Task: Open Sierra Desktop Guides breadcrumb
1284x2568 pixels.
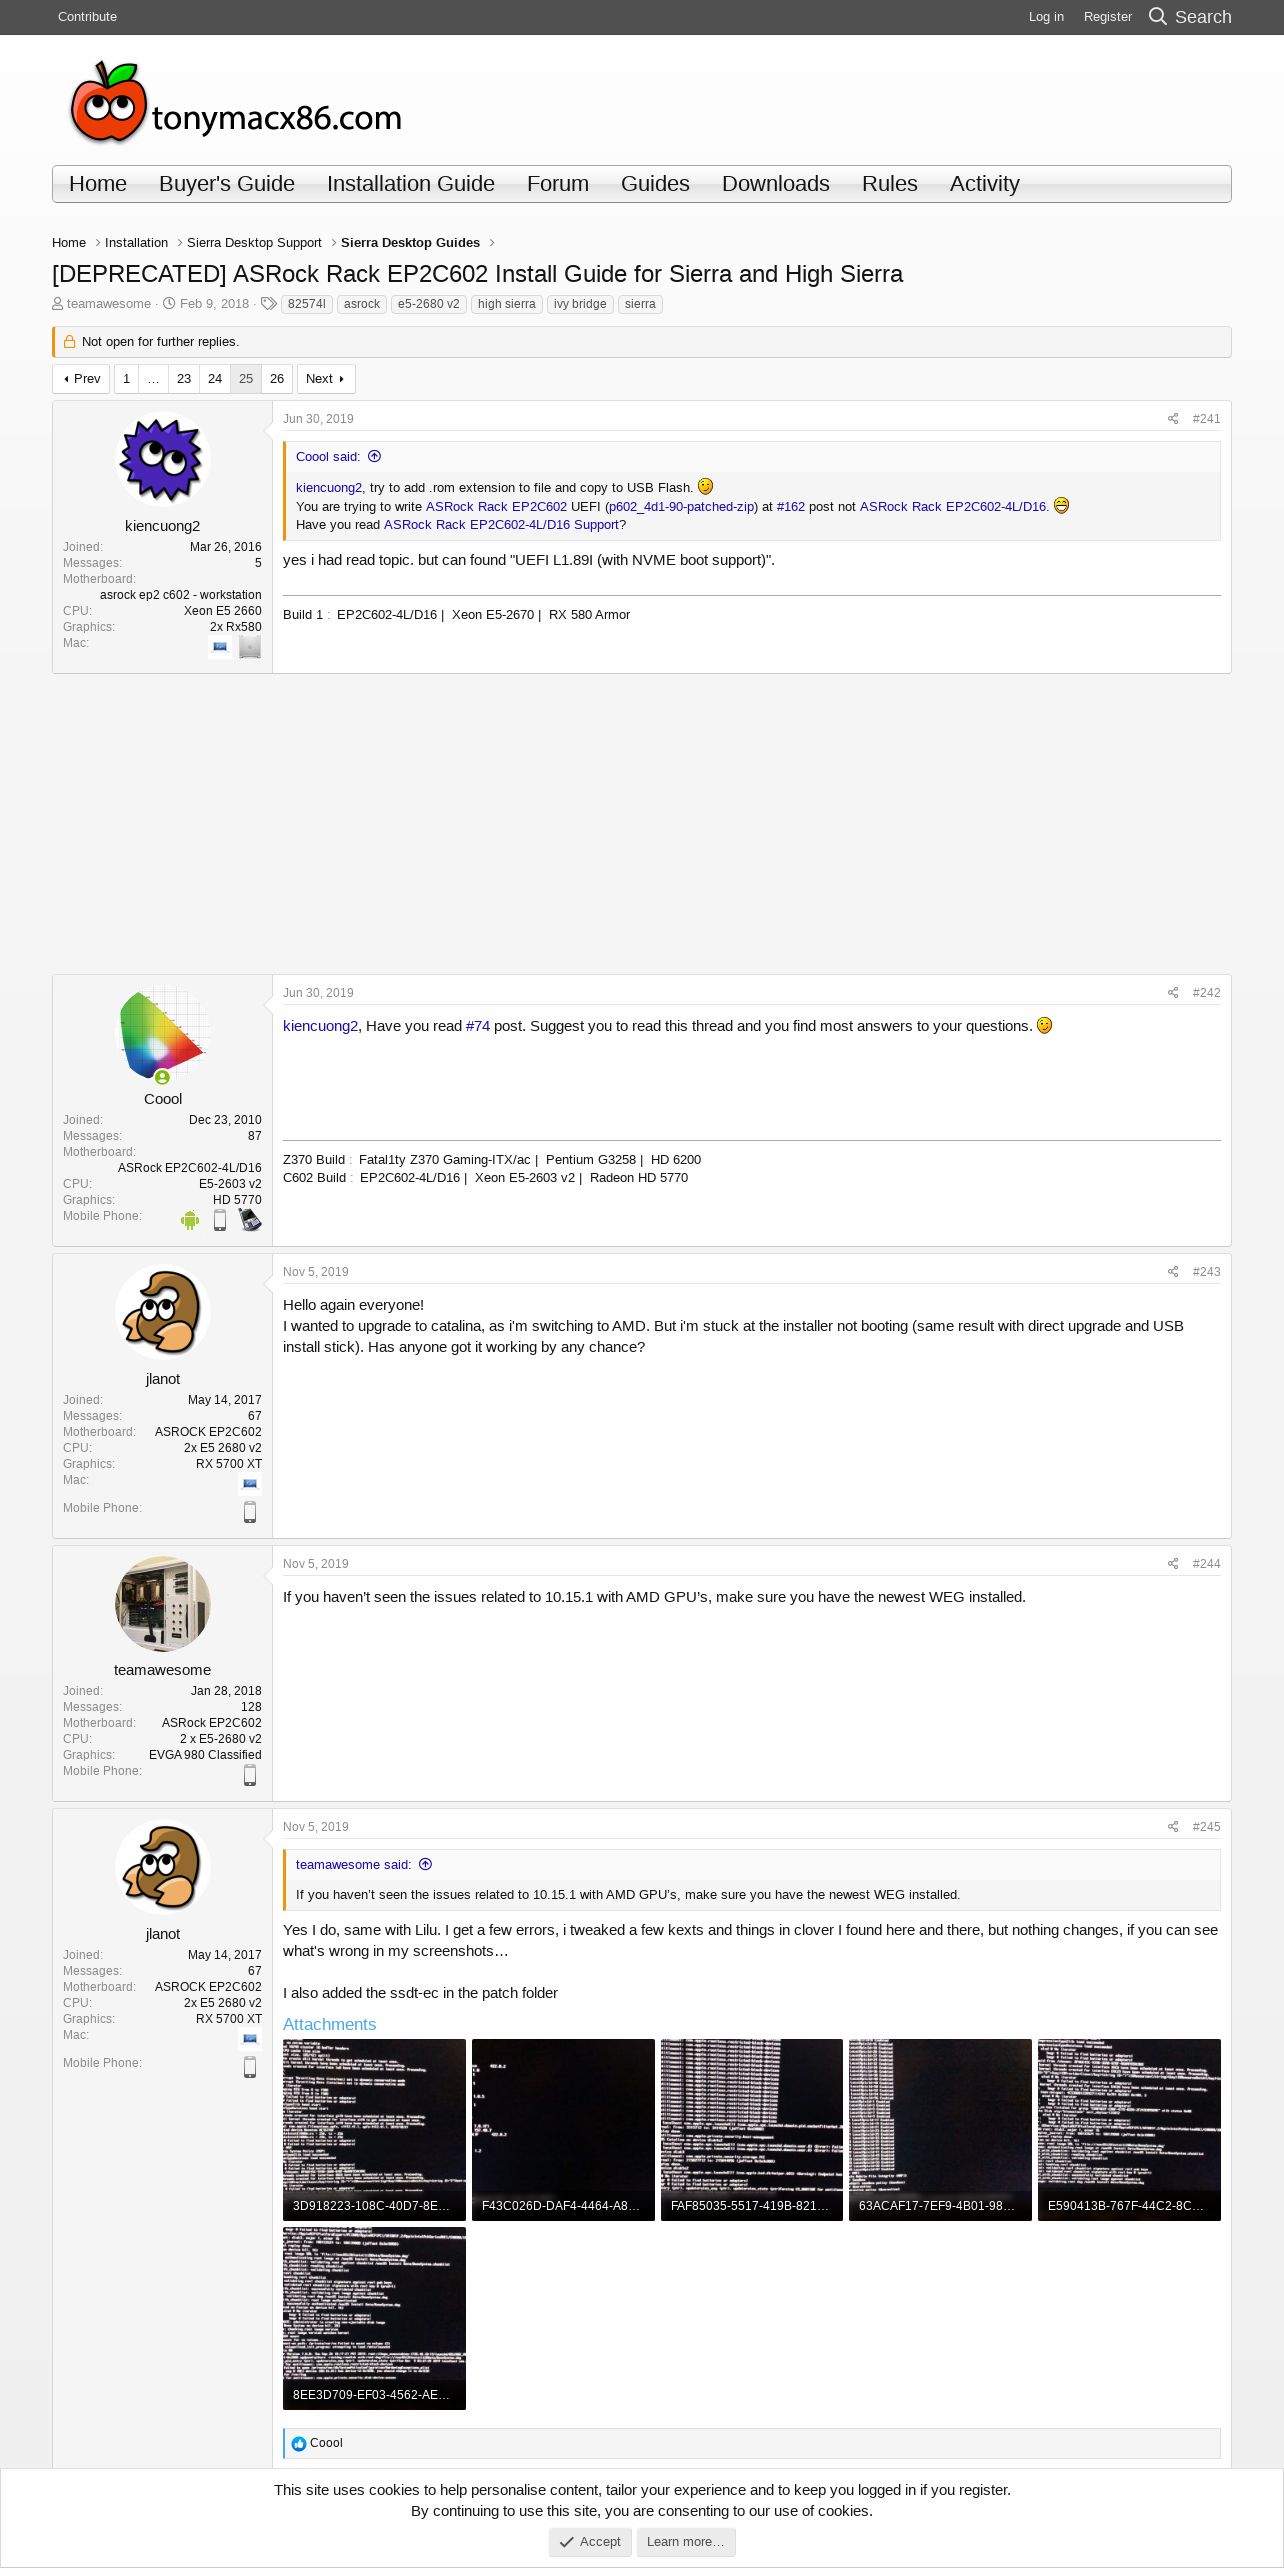Action: click(x=410, y=243)
